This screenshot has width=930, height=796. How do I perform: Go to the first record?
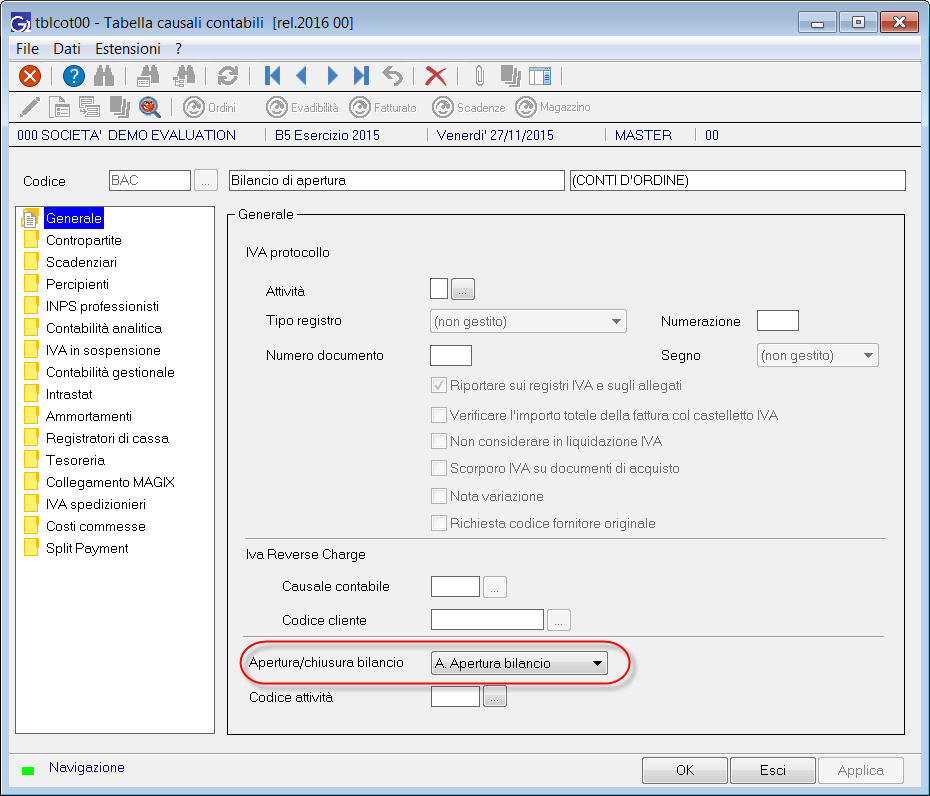(272, 76)
